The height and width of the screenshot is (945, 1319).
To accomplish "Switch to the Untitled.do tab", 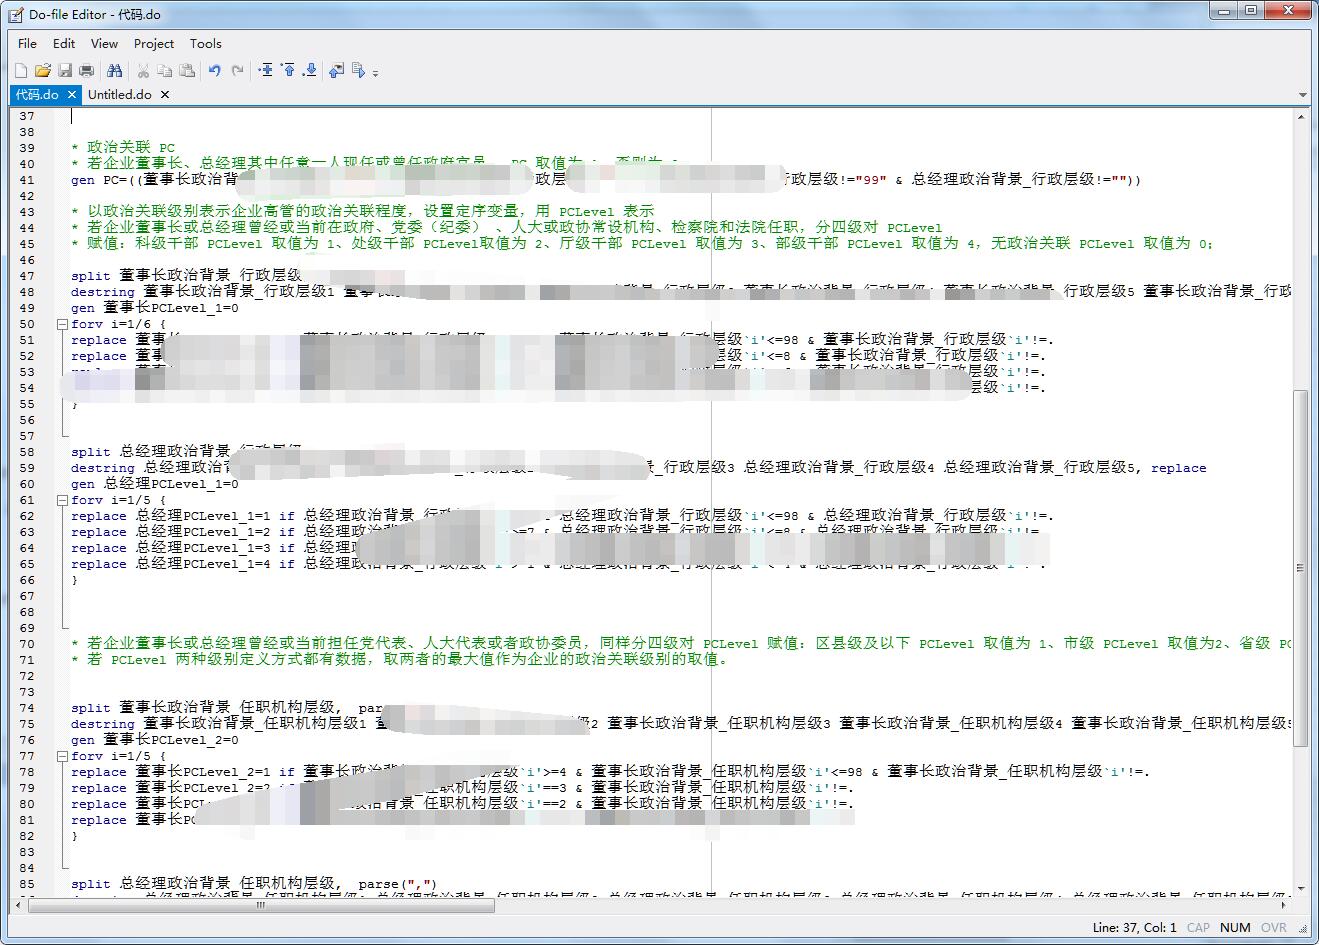I will (x=119, y=94).
